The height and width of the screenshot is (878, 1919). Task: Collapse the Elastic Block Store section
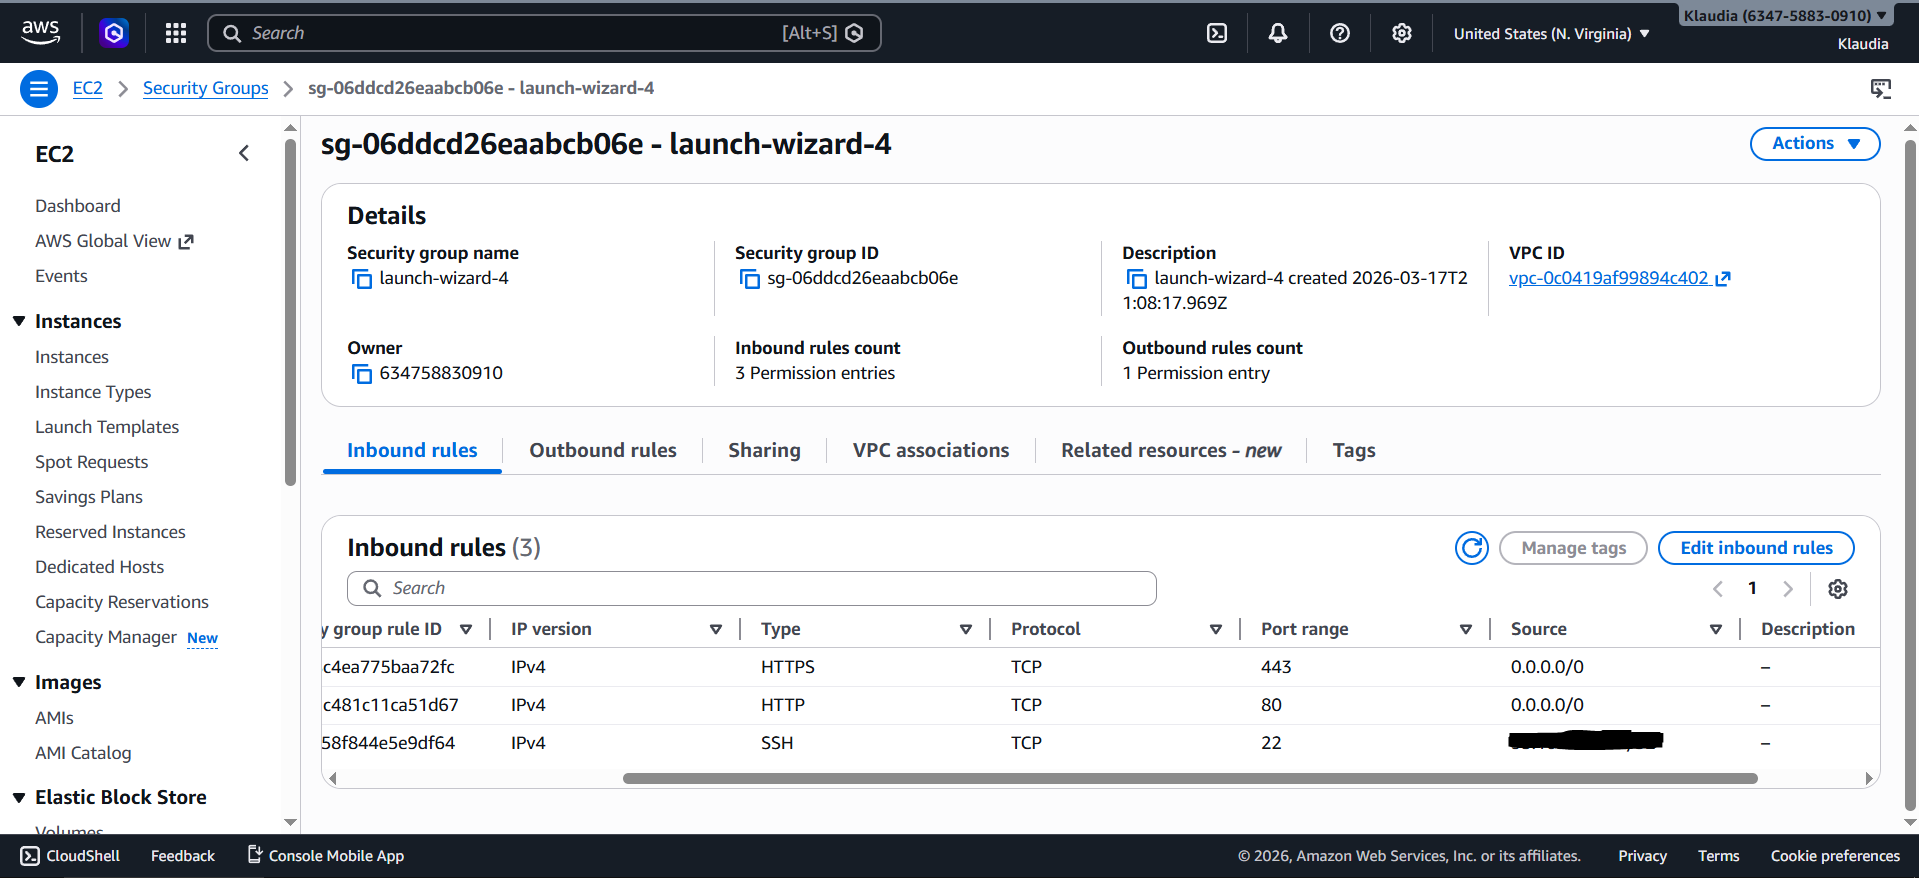pyautogui.click(x=19, y=797)
